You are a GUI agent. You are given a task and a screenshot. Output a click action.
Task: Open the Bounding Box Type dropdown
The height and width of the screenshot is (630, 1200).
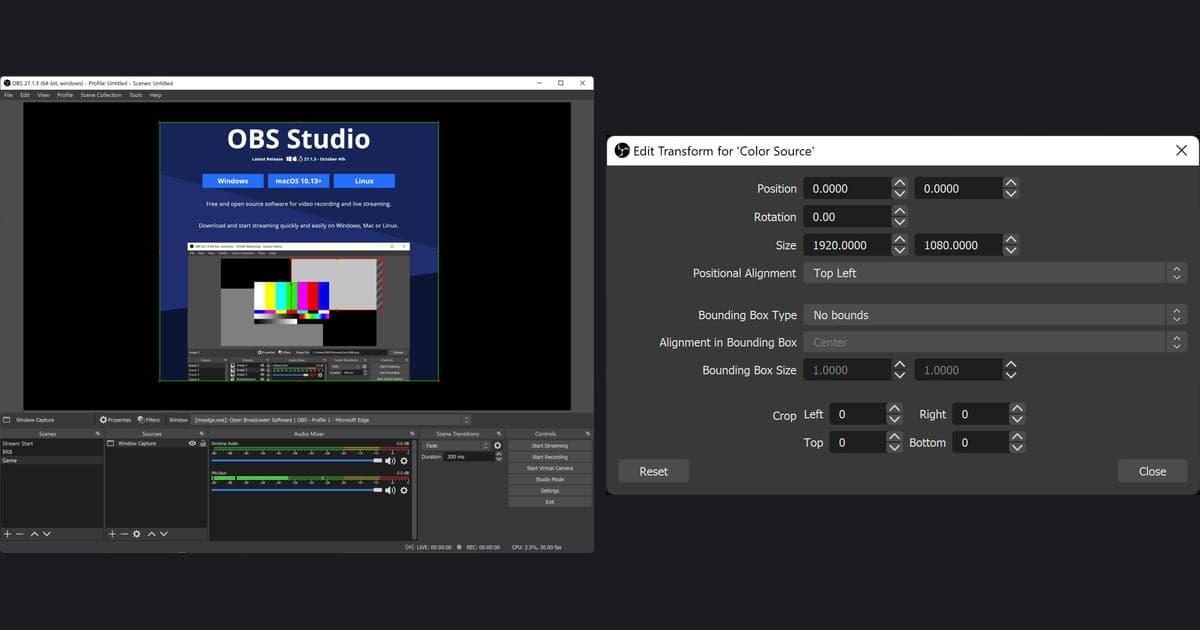pos(996,315)
